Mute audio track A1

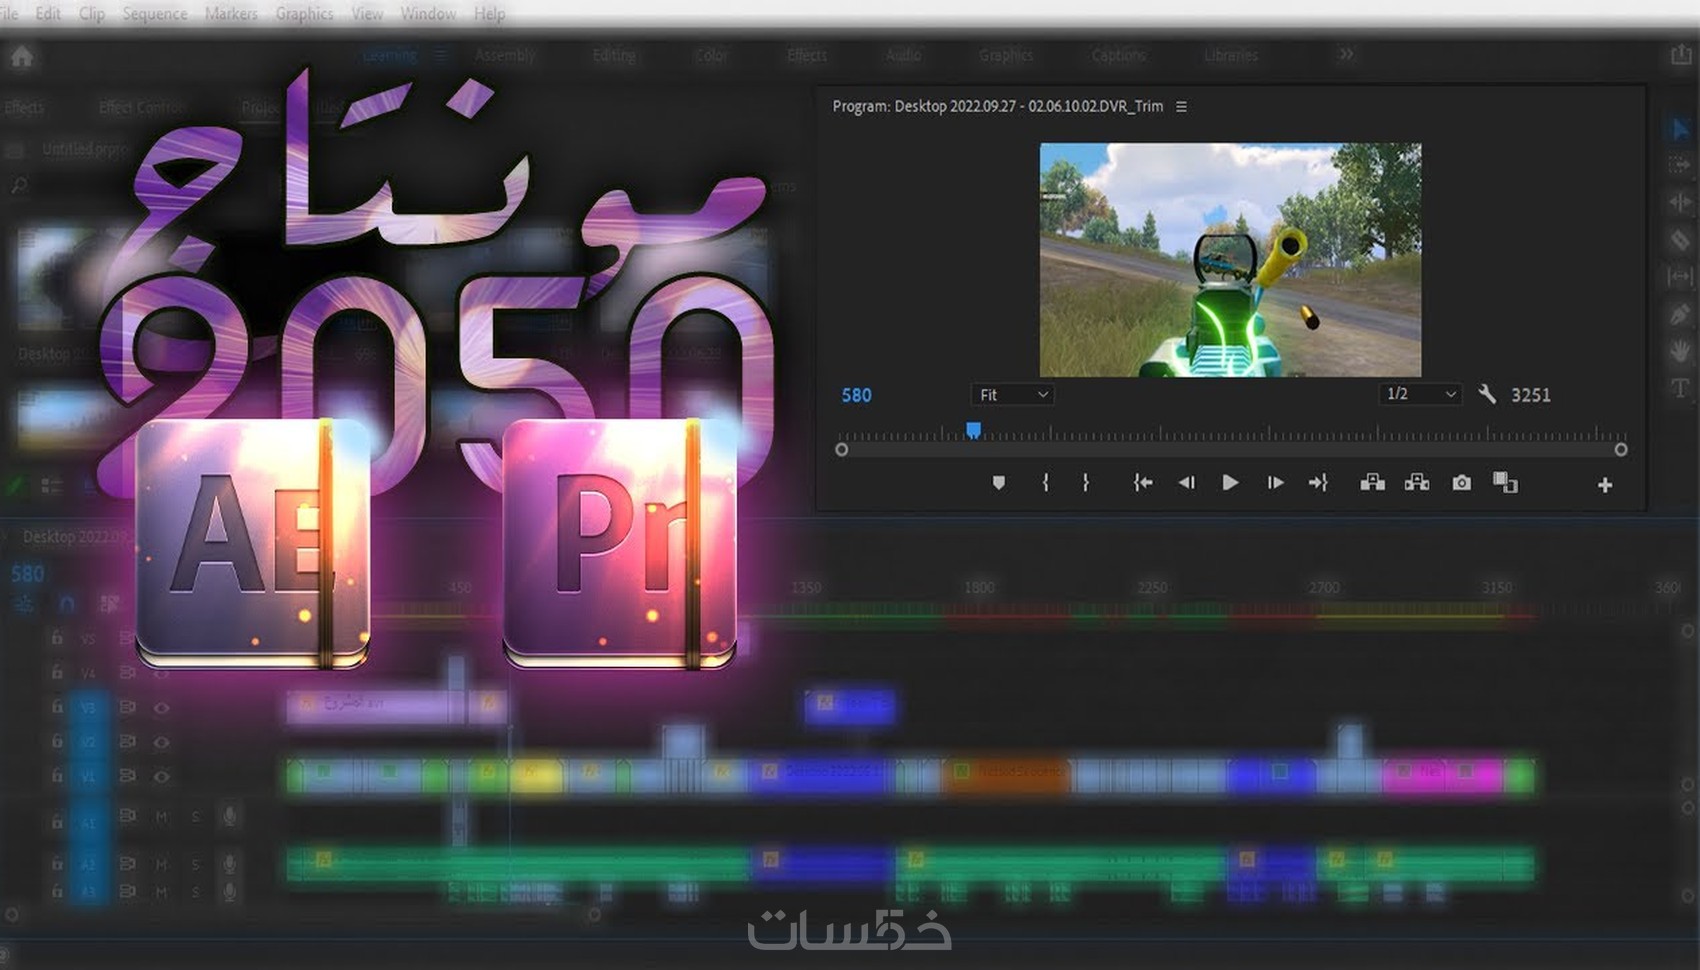pyautogui.click(x=161, y=817)
